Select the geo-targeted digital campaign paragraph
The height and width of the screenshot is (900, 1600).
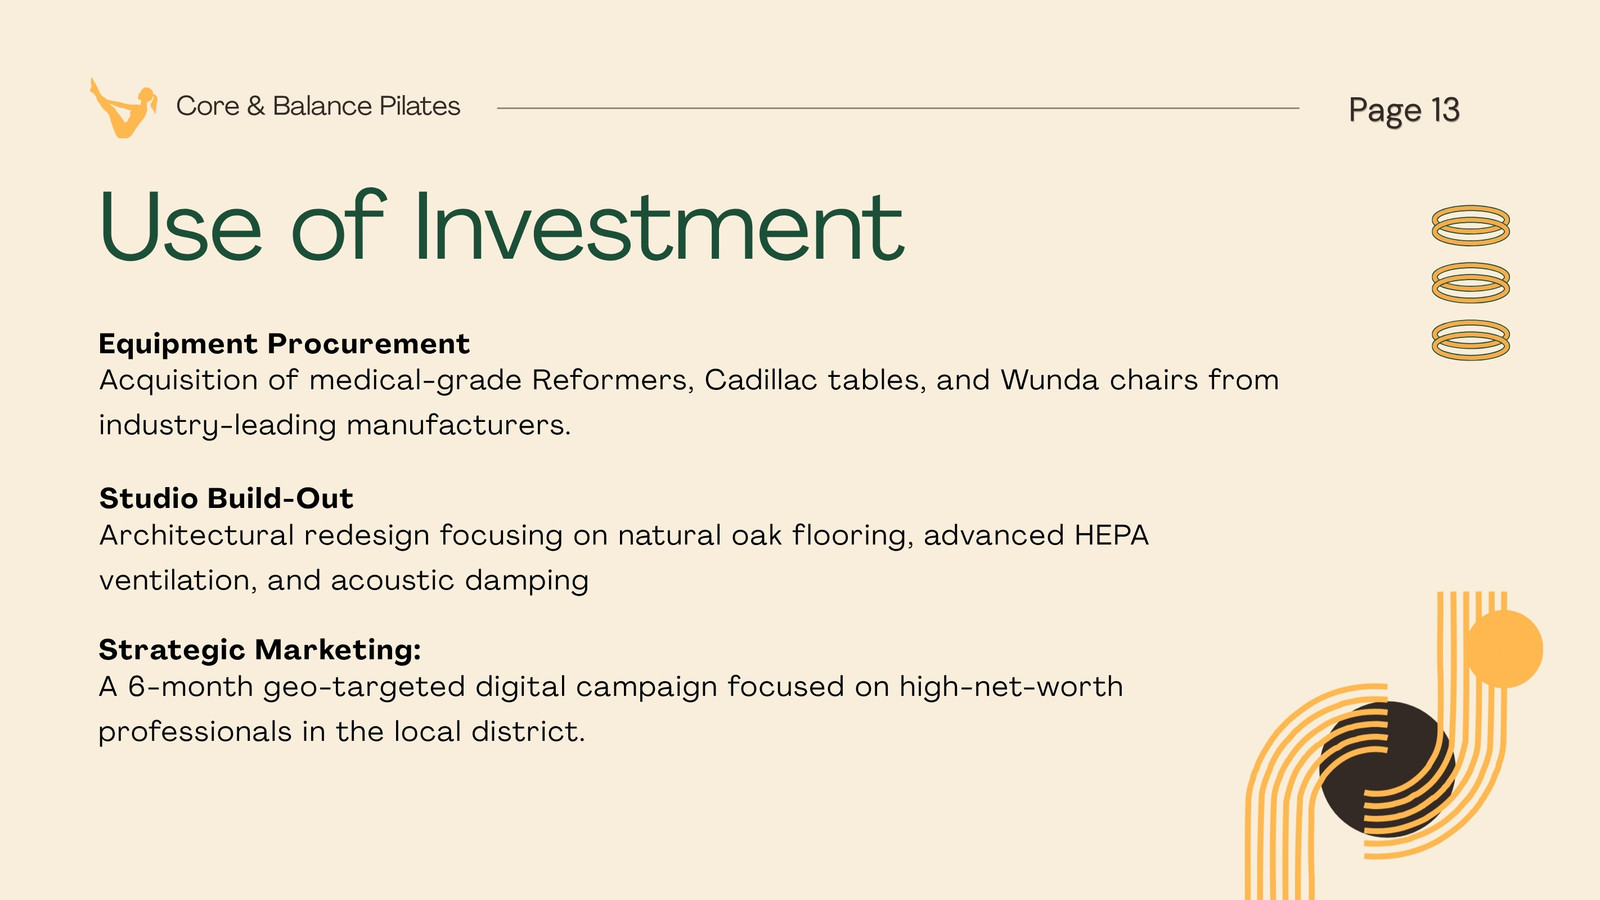click(611, 709)
